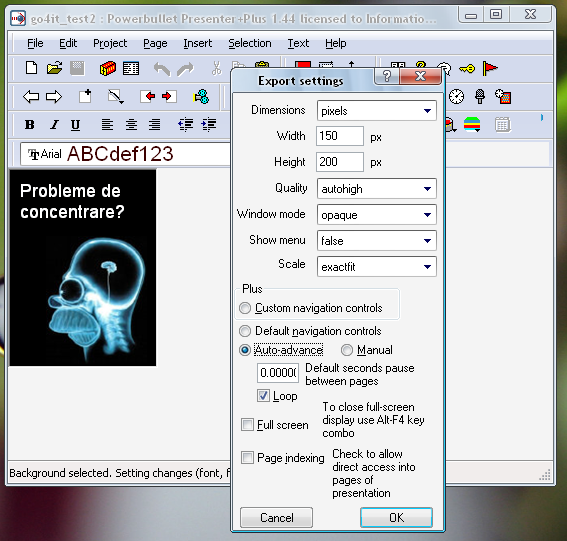Click the Export settings help question button
Screen dimensions: 567x541
[387, 76]
